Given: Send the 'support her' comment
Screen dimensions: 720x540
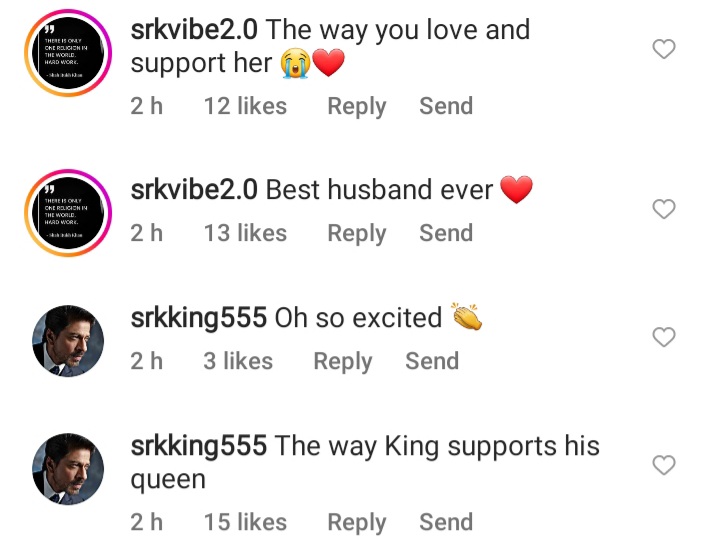Looking at the screenshot, I should coord(446,106).
